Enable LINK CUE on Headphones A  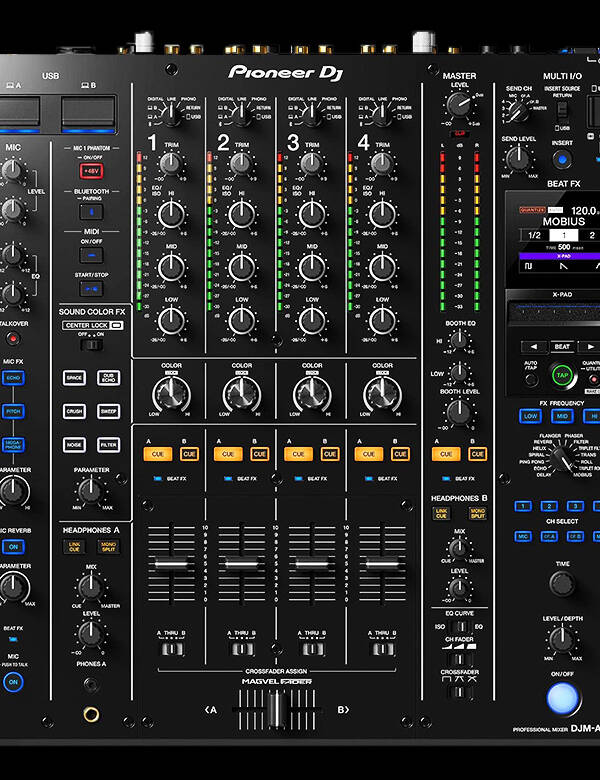click(x=74, y=547)
